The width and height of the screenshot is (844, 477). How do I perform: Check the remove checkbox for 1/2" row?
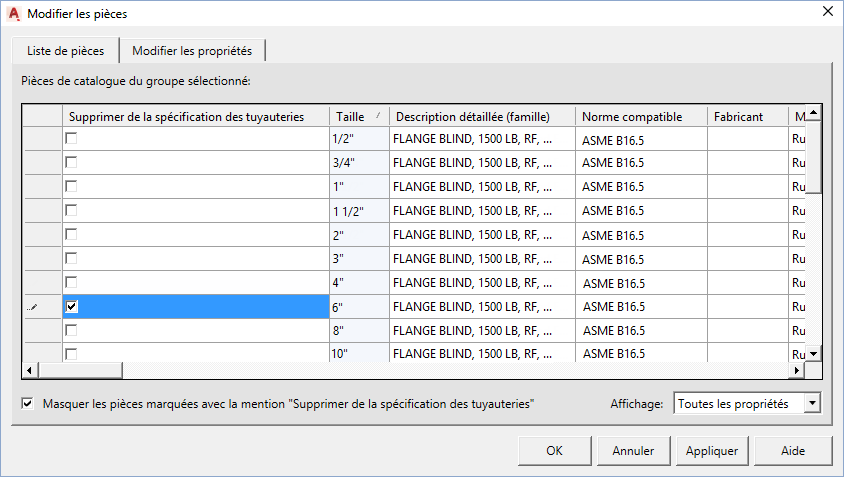[x=72, y=139]
